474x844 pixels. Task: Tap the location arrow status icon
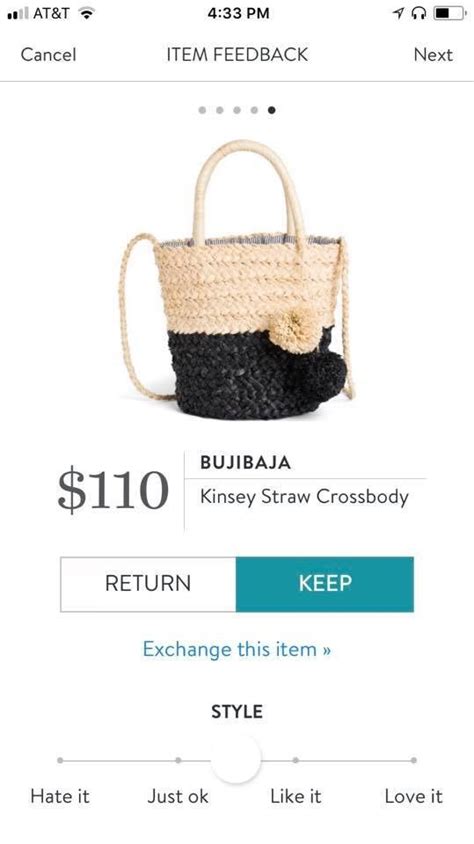pyautogui.click(x=398, y=13)
